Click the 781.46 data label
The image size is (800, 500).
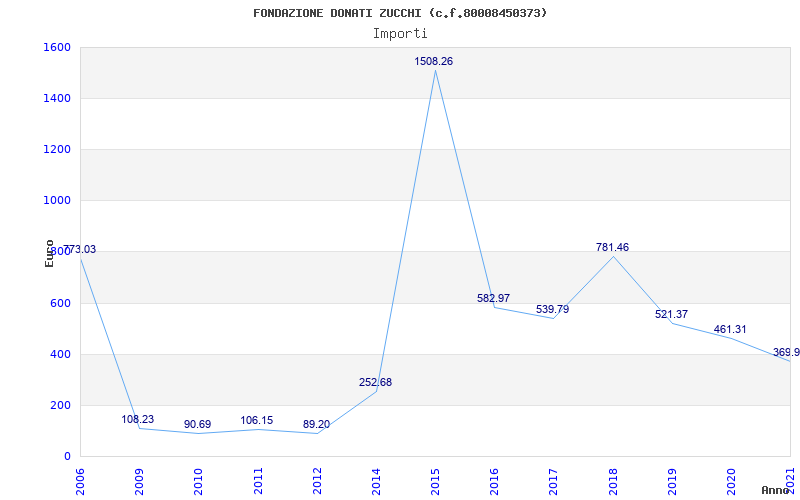(x=612, y=247)
